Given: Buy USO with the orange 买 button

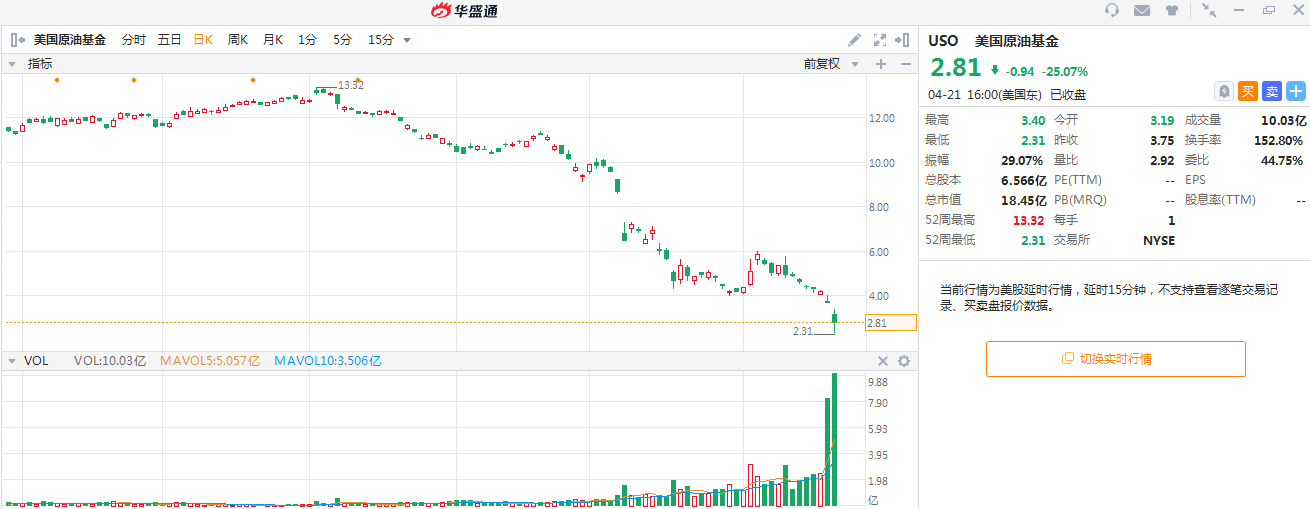Looking at the screenshot, I should point(1247,91).
